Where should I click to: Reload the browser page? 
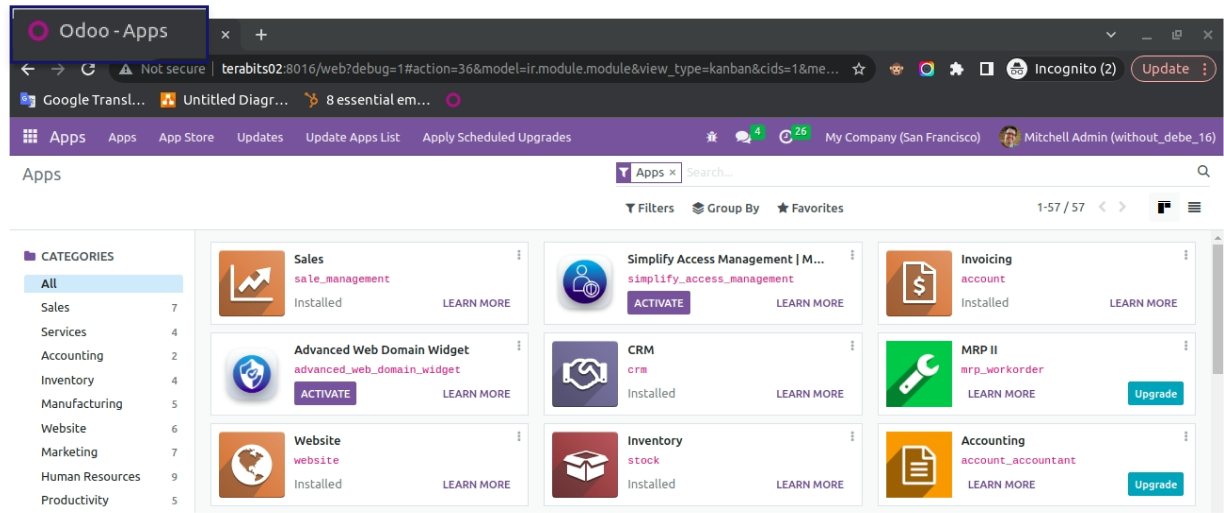(88, 69)
